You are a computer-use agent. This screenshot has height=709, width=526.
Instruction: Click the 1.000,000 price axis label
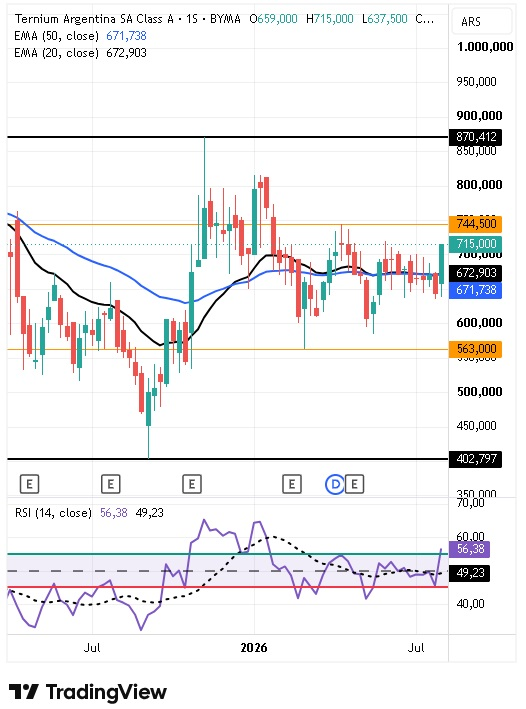point(485,47)
